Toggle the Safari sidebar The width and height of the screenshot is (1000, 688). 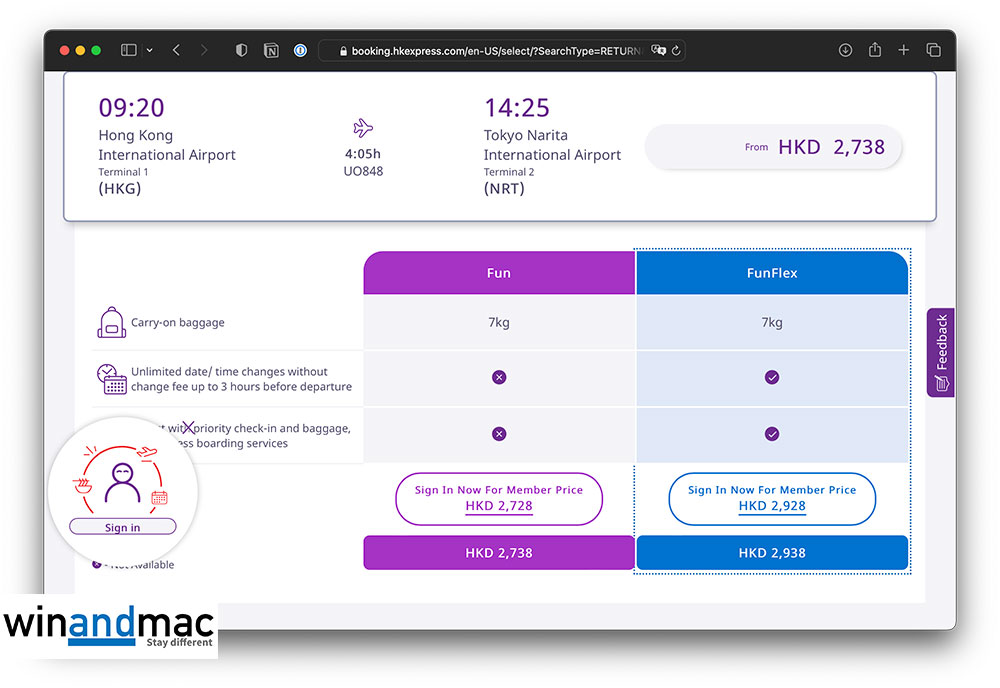128,50
